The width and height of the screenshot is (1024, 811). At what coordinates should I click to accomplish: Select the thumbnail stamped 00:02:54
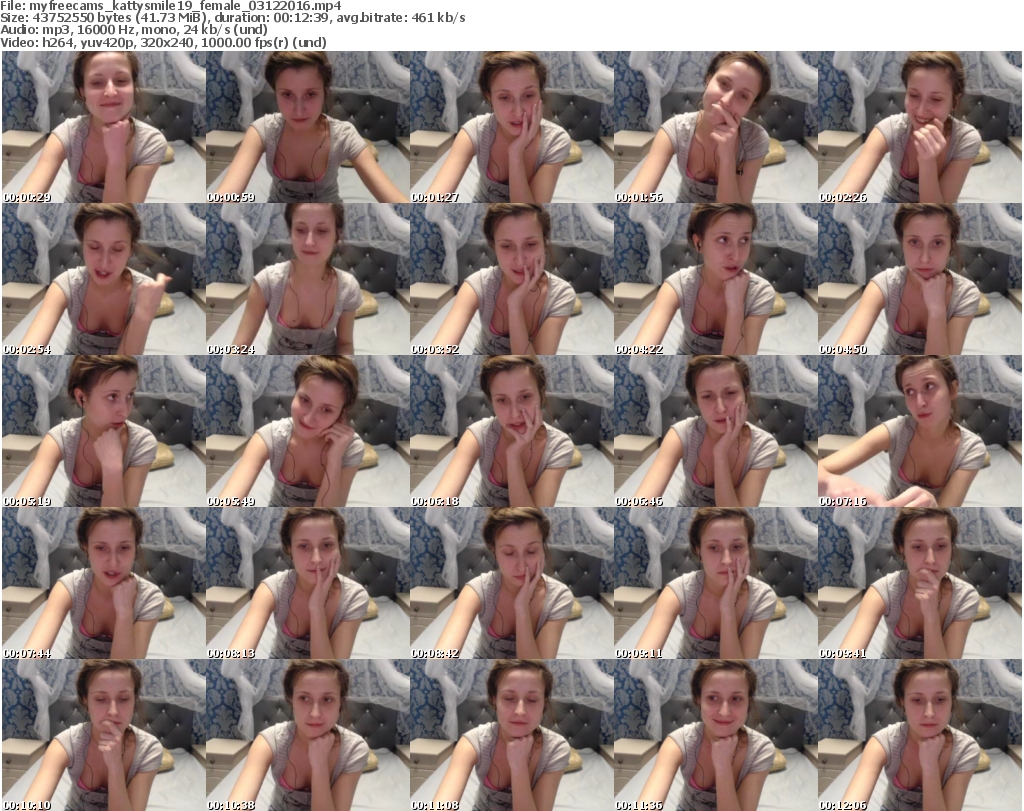104,279
